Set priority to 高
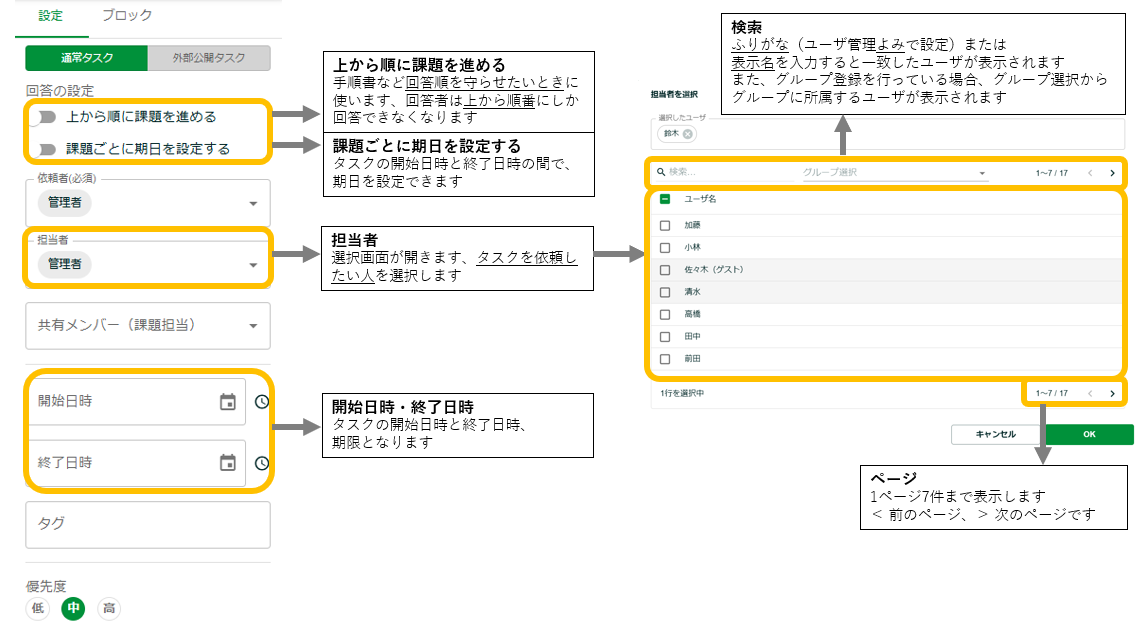1136x634 pixels. coord(109,607)
